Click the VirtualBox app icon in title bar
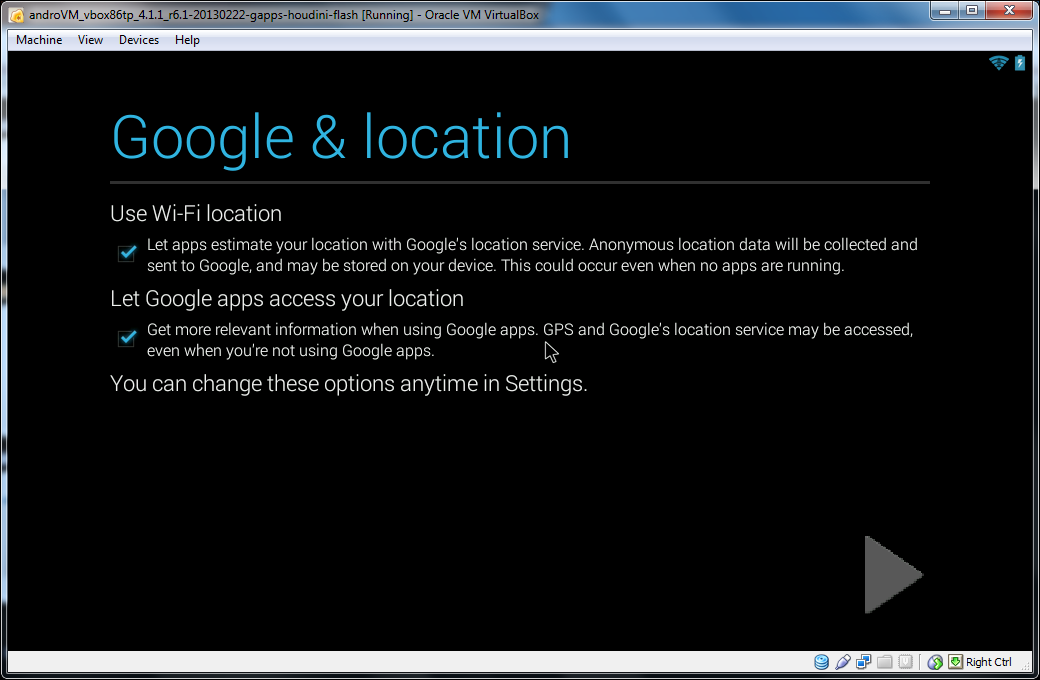 pyautogui.click(x=17, y=15)
